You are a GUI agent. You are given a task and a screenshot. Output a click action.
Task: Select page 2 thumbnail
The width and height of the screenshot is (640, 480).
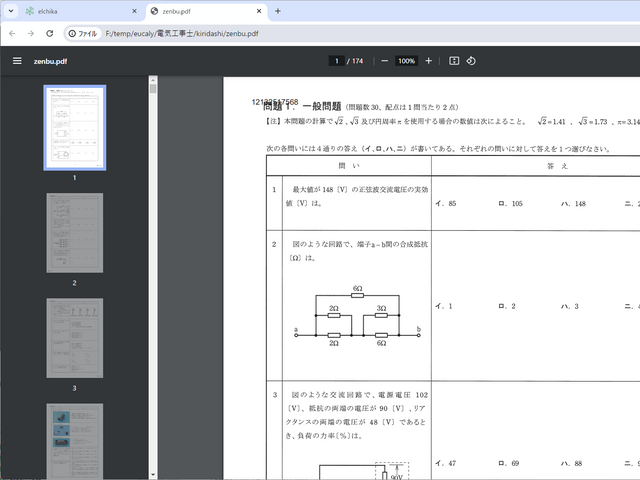coord(75,233)
